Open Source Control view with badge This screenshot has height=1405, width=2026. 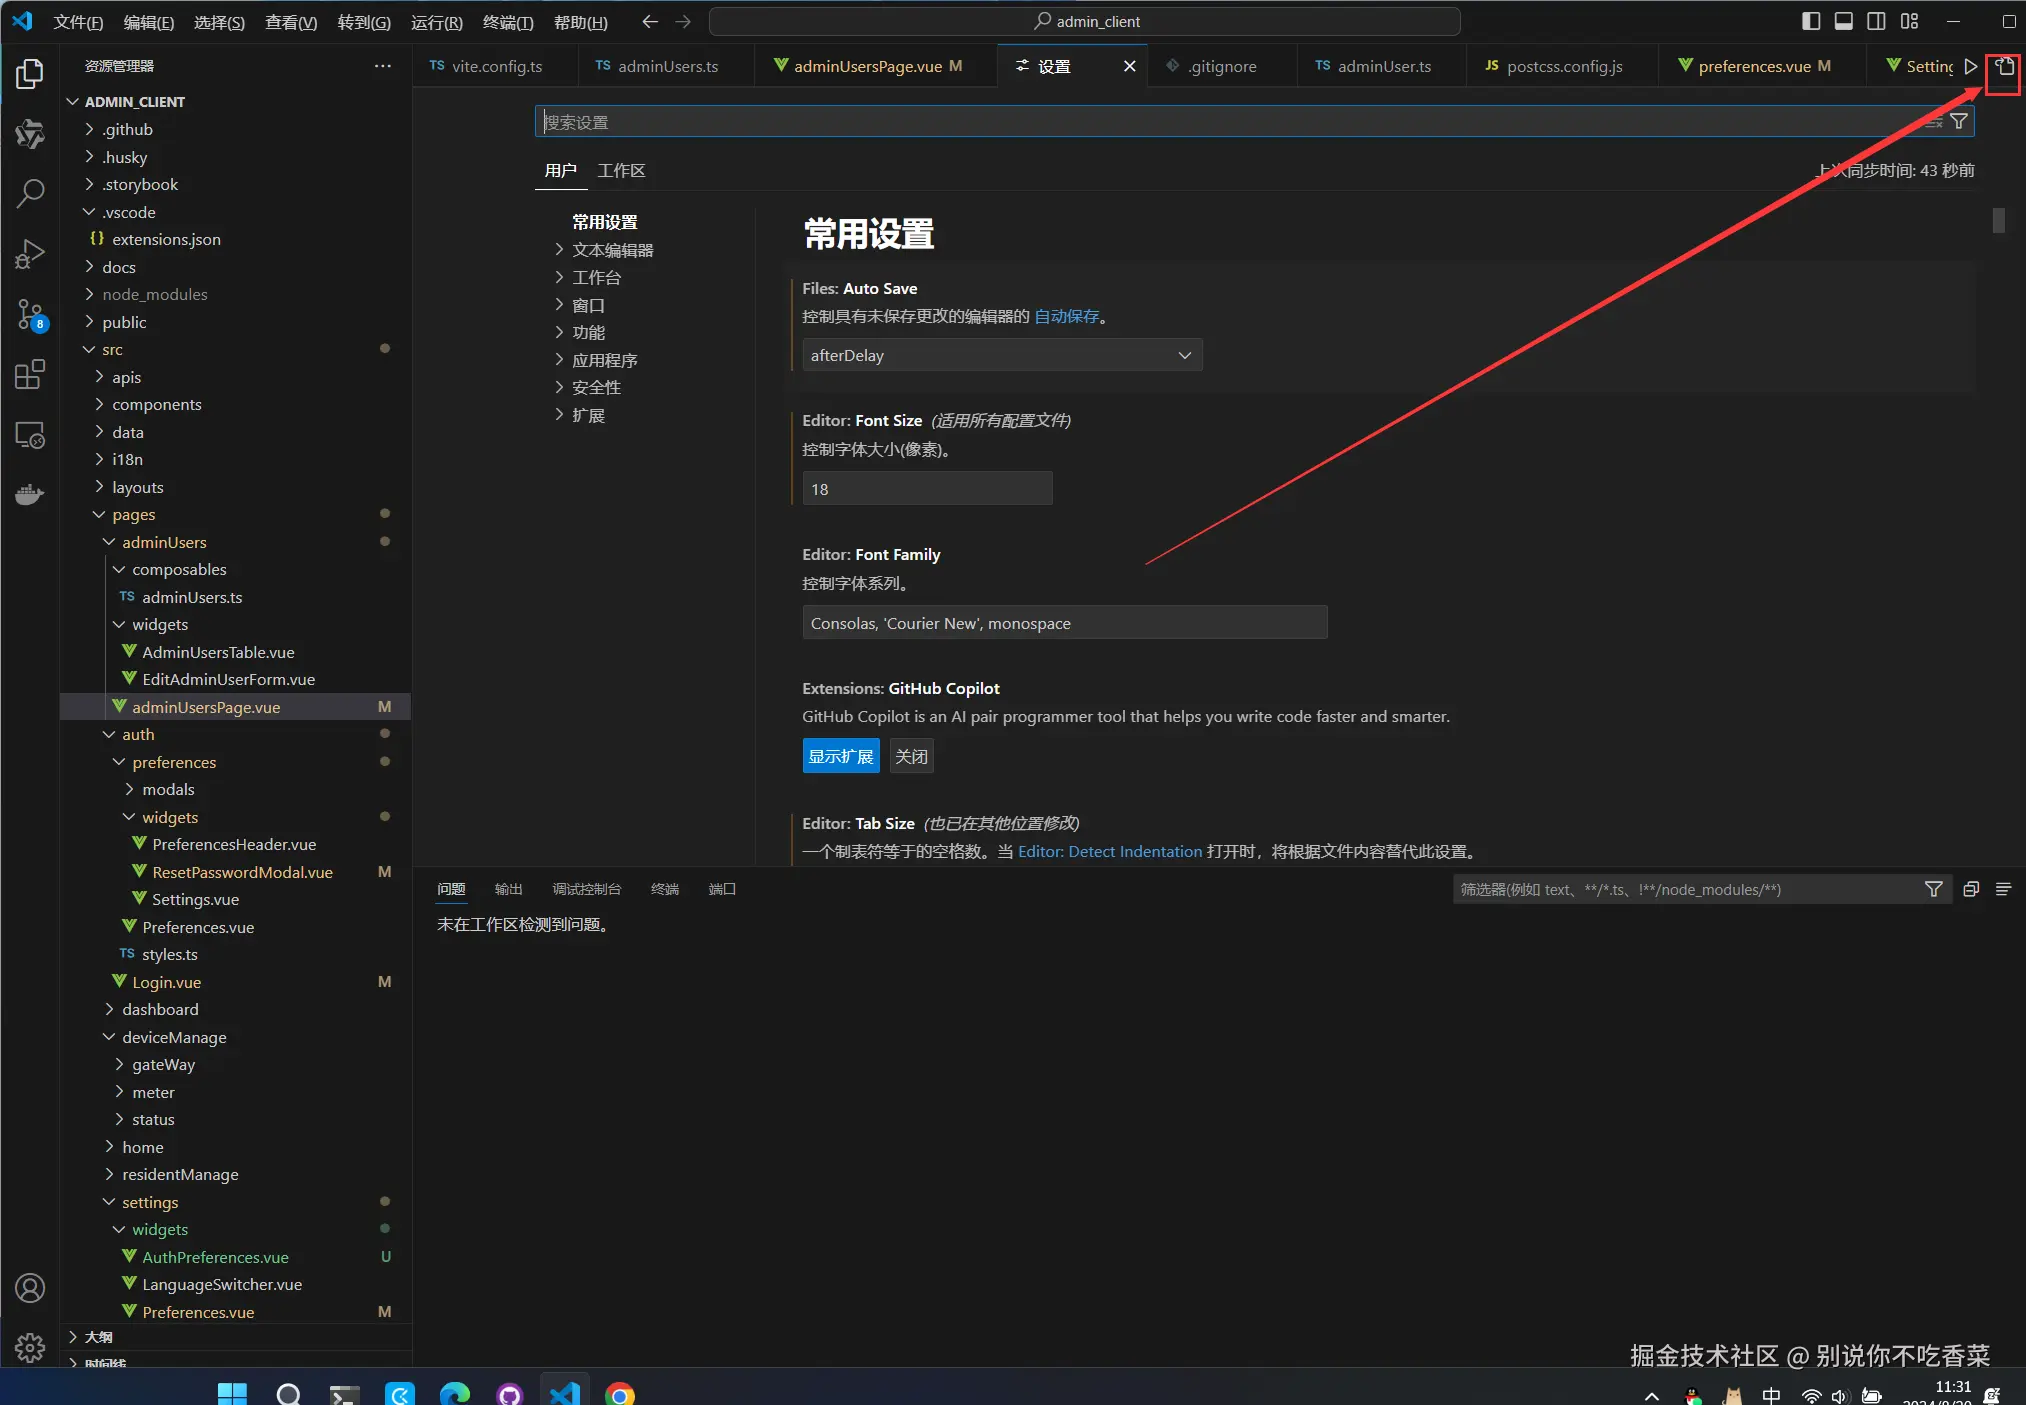click(x=30, y=315)
